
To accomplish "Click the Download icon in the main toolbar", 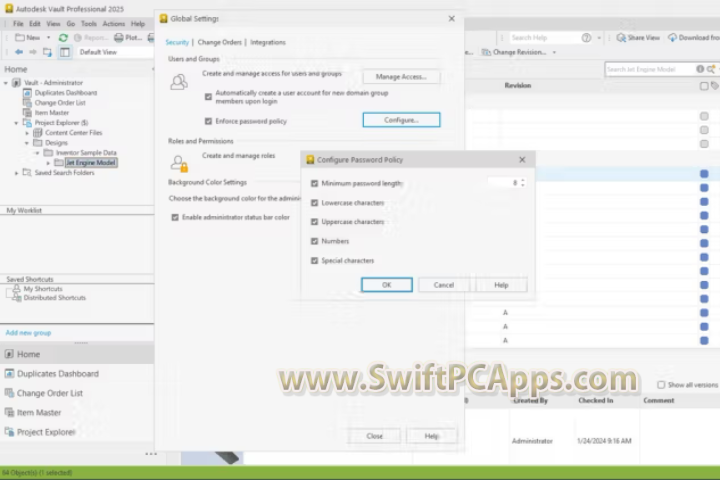I will (673, 38).
